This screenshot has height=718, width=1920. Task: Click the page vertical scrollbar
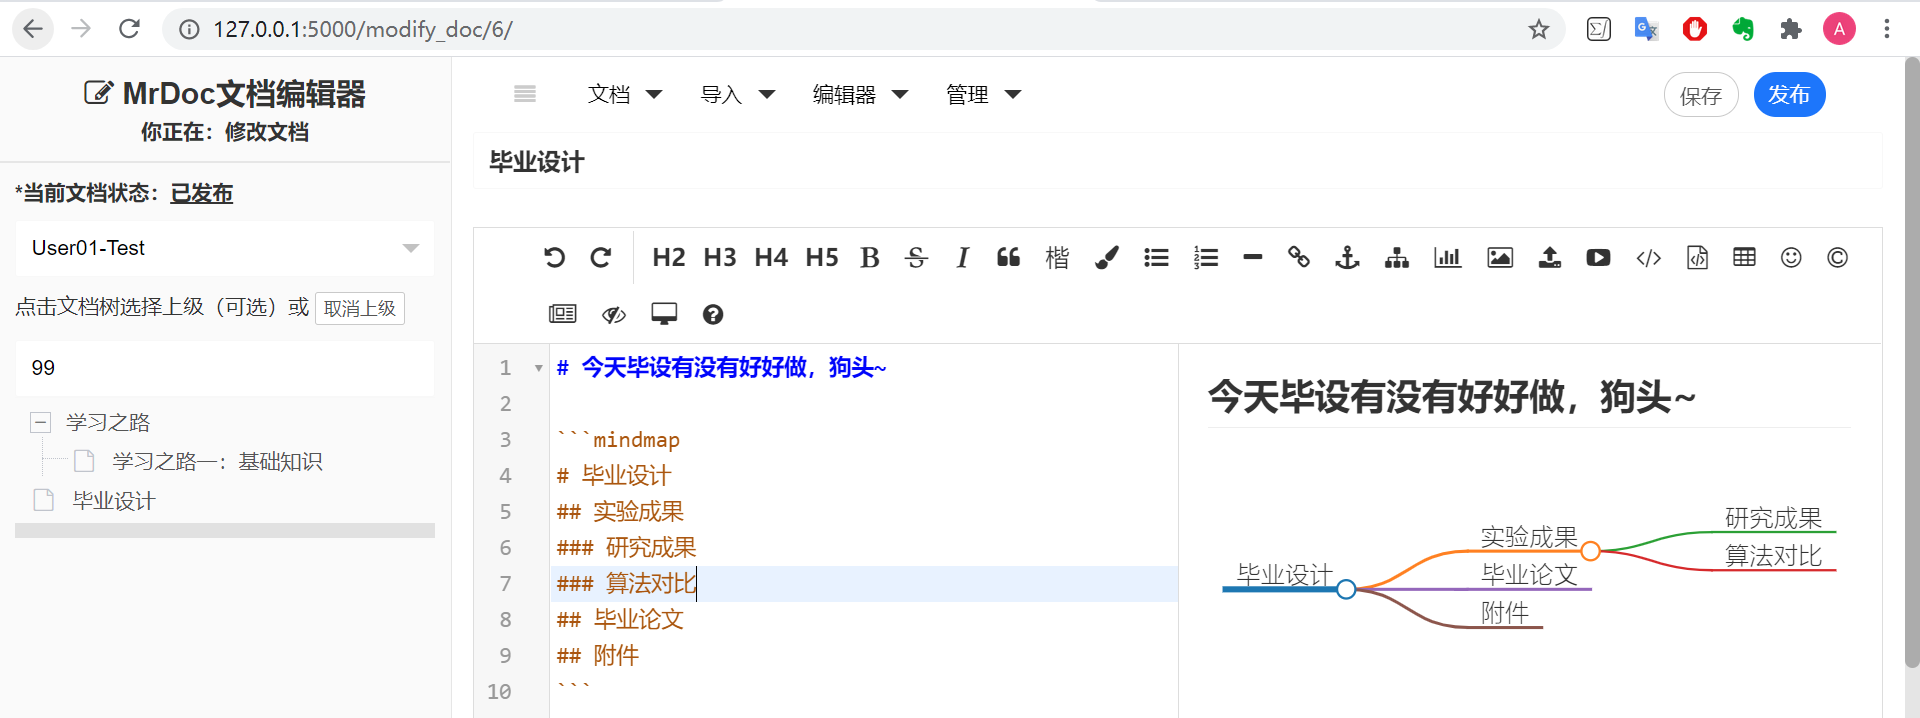point(1911,360)
